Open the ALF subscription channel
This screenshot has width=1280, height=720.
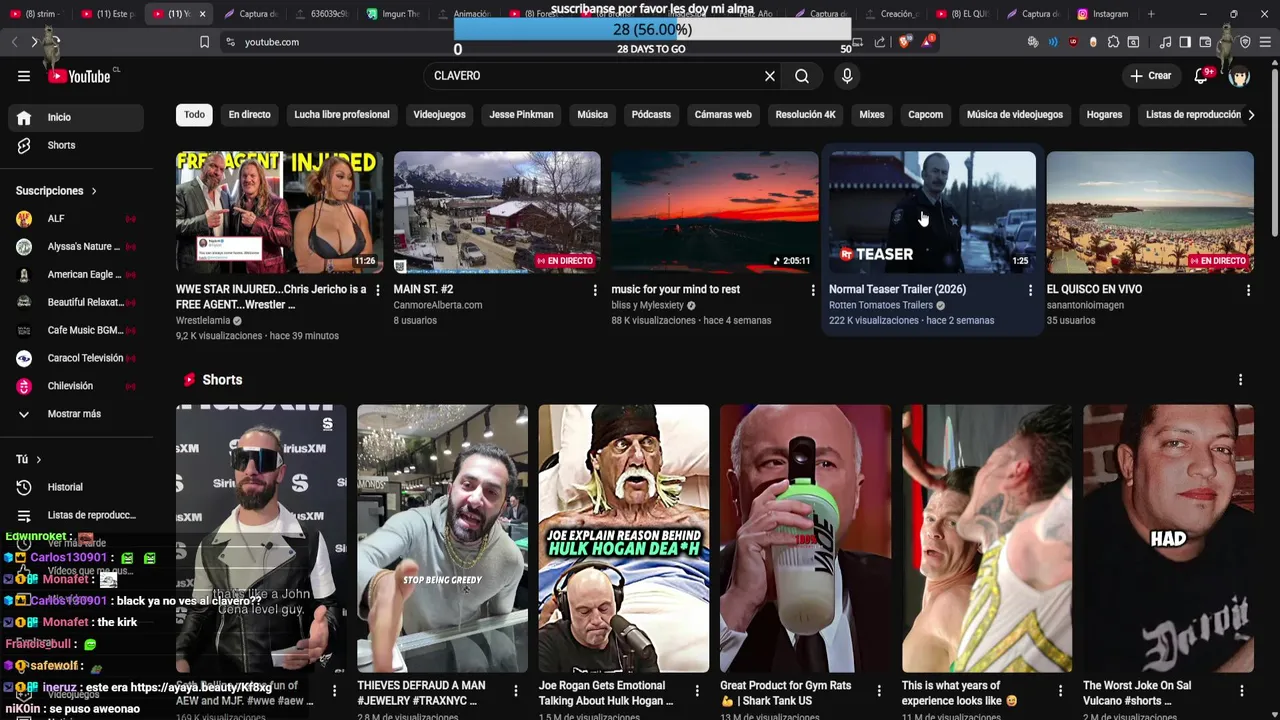[x=76, y=219]
